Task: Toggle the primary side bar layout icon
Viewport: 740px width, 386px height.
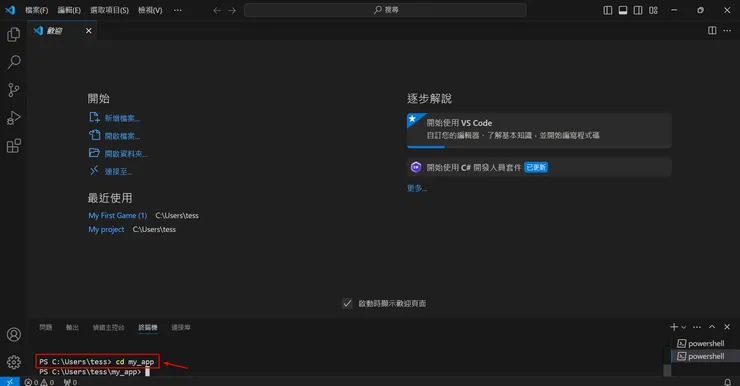Action: pos(608,10)
